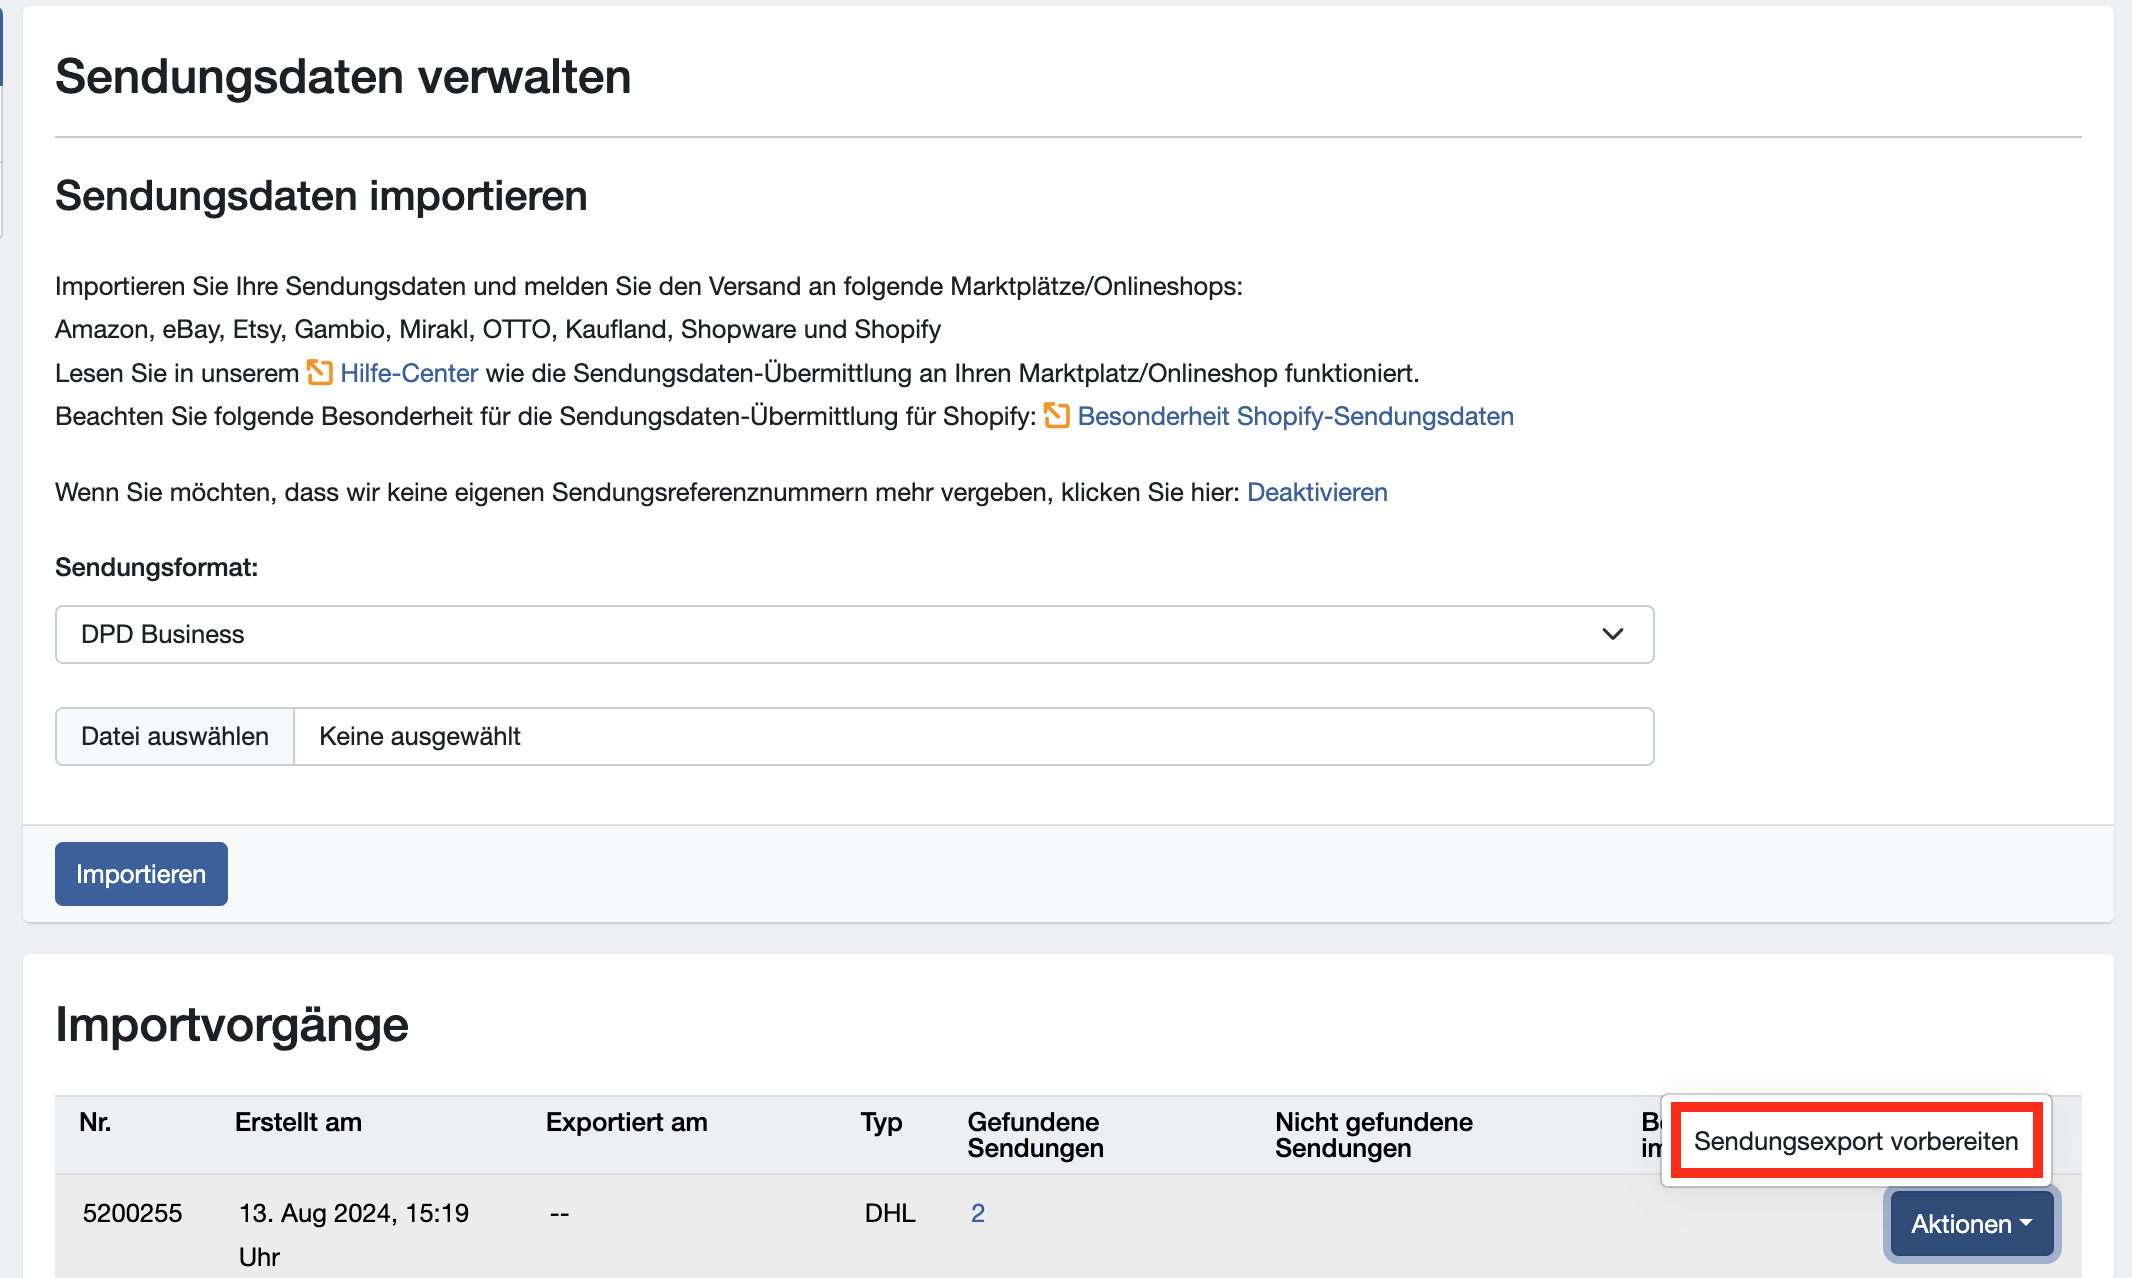2132x1278 pixels.
Task: Click the Sendungsformat label
Action: [156, 567]
